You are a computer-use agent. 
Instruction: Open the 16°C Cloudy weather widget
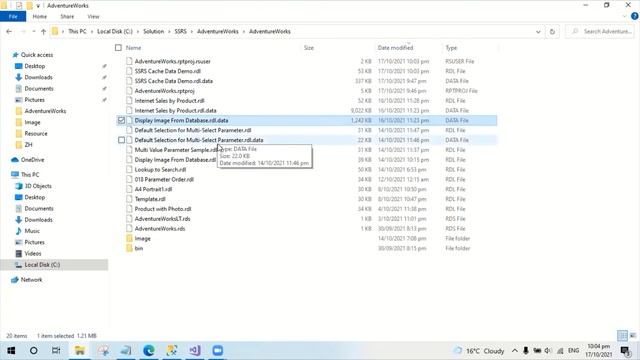coord(479,351)
